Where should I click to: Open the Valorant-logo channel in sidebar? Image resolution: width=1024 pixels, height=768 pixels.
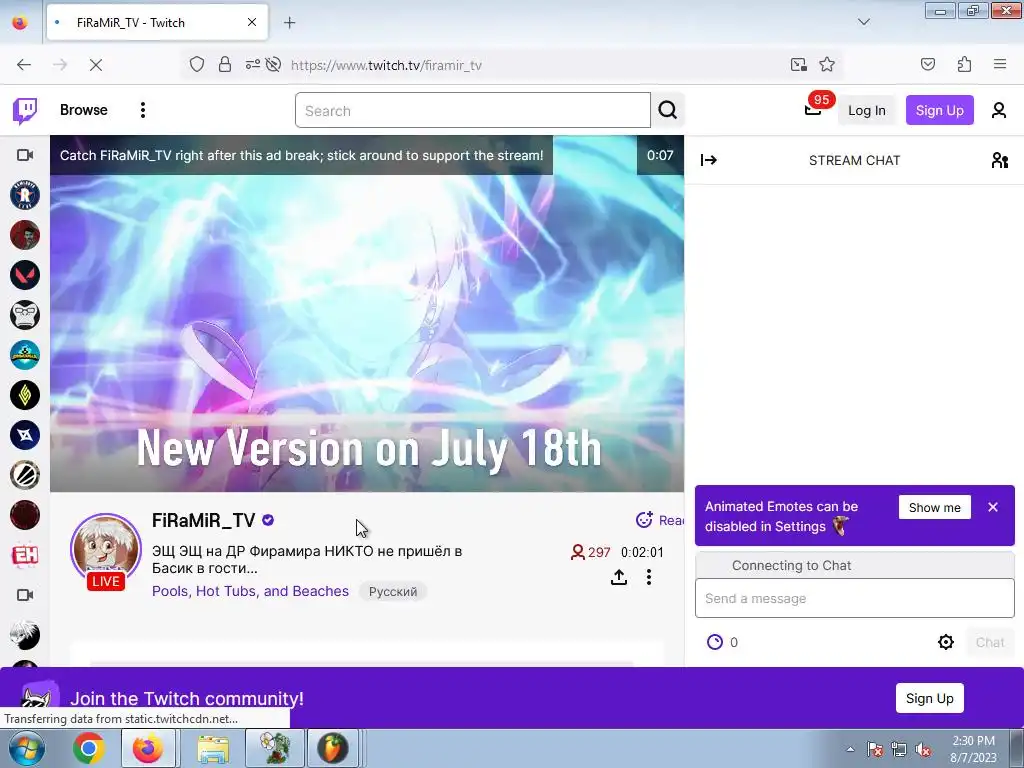[25, 275]
